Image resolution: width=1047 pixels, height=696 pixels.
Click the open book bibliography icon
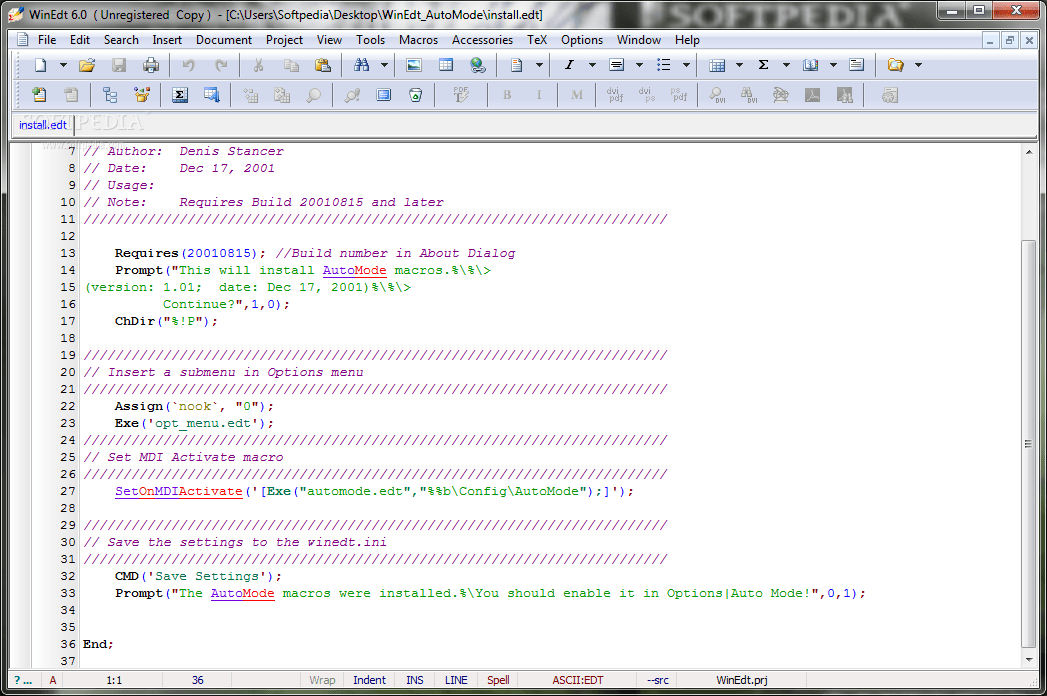pos(811,65)
